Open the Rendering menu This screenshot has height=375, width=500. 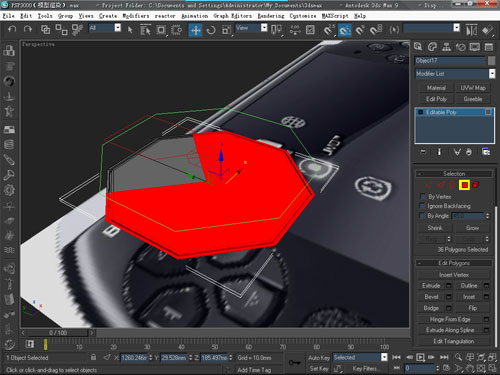271,16
